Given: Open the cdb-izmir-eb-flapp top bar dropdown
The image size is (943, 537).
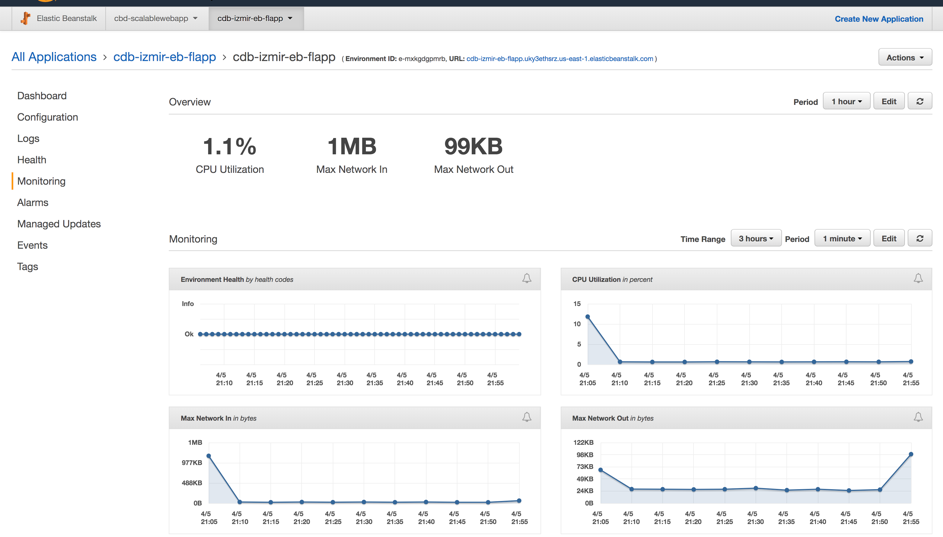Looking at the screenshot, I should [x=256, y=19].
